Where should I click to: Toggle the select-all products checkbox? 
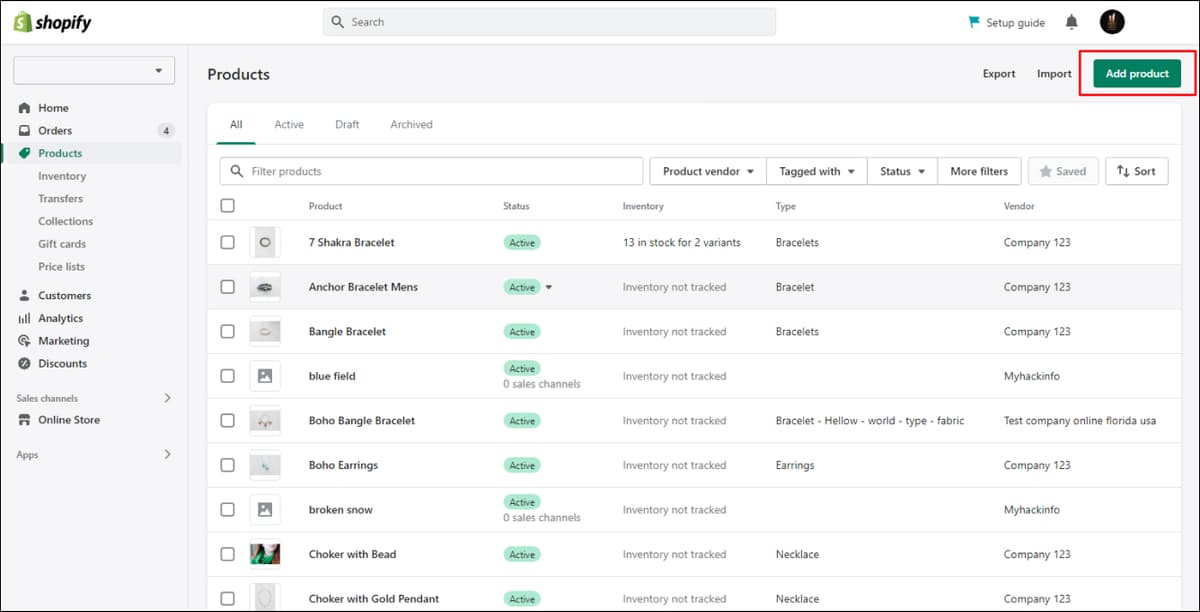pyautogui.click(x=227, y=205)
